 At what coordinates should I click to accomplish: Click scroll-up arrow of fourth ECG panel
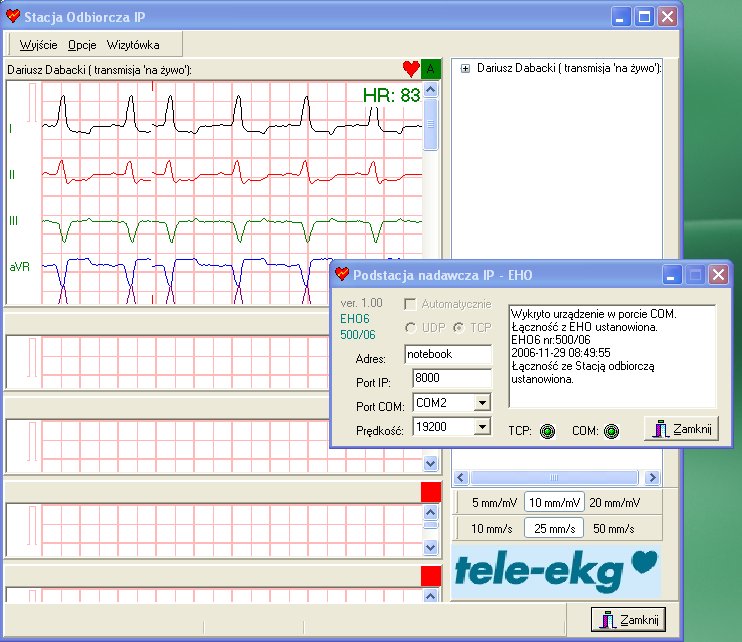430,512
